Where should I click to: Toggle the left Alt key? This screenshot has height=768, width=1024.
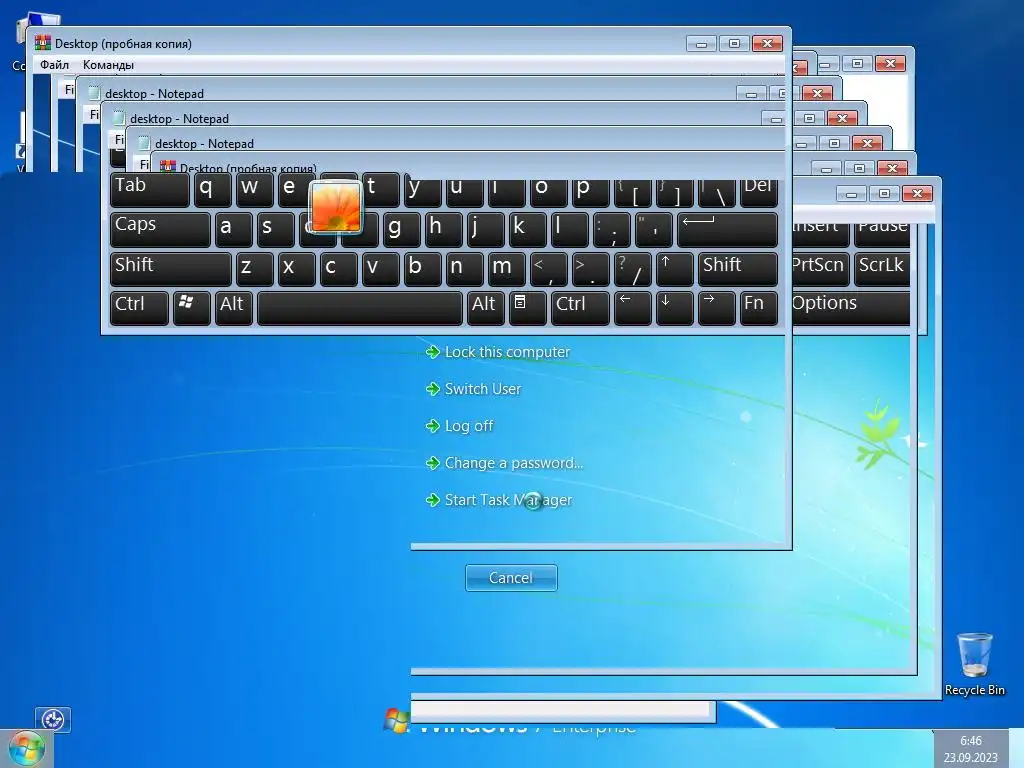click(x=233, y=308)
